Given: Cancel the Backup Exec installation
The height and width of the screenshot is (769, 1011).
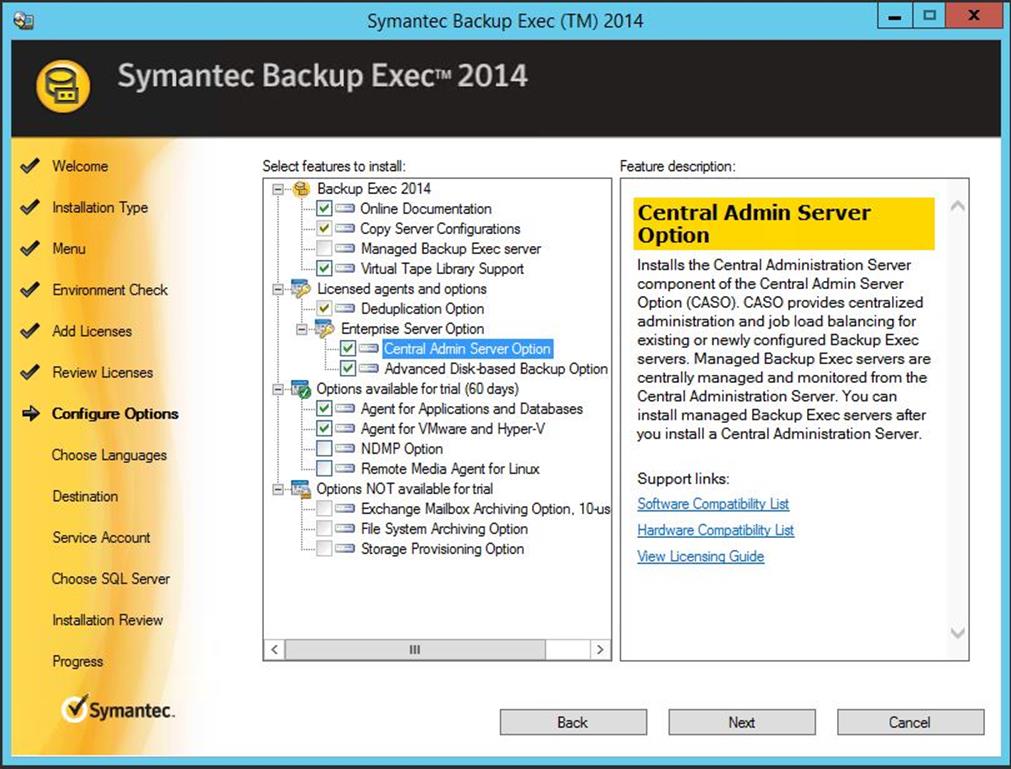Looking at the screenshot, I should (x=910, y=722).
